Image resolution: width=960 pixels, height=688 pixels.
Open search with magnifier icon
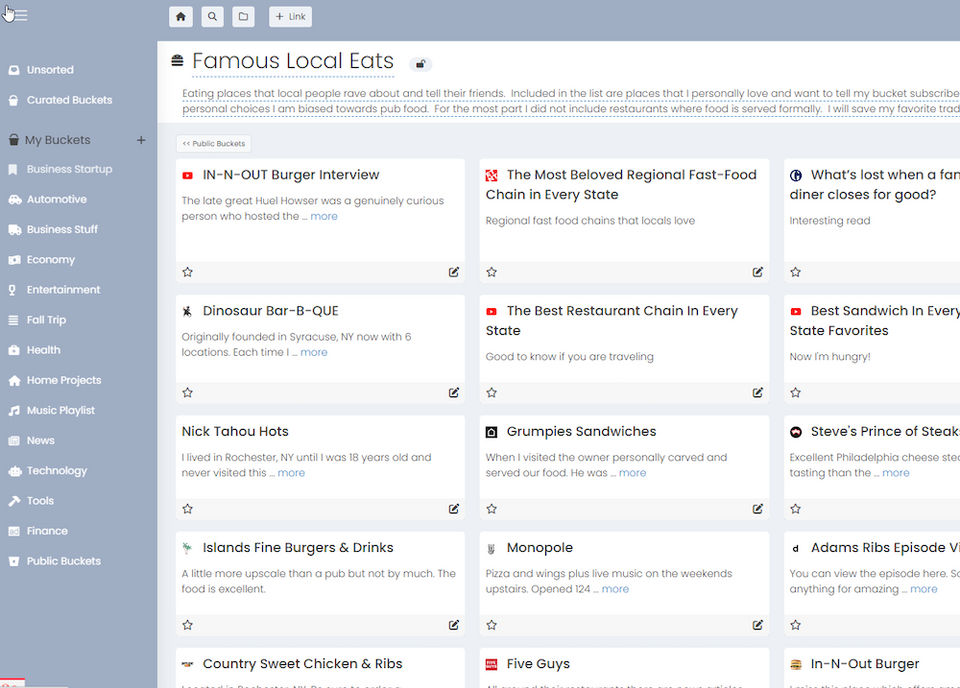coord(212,17)
